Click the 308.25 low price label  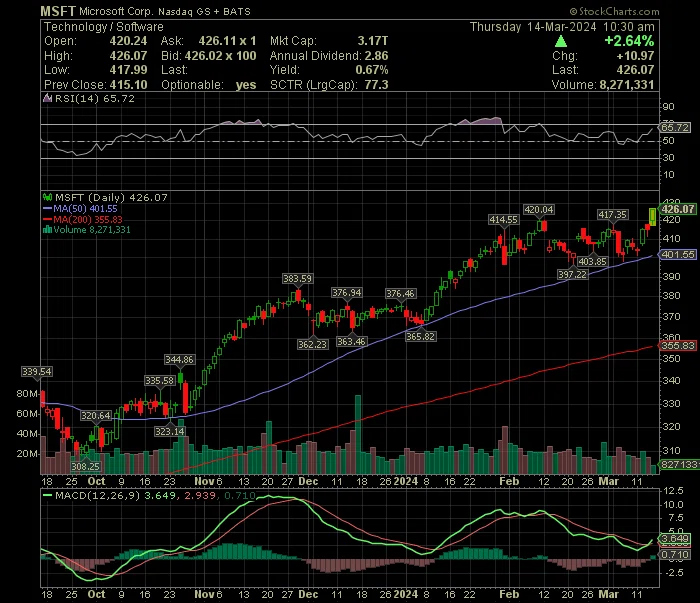point(86,467)
